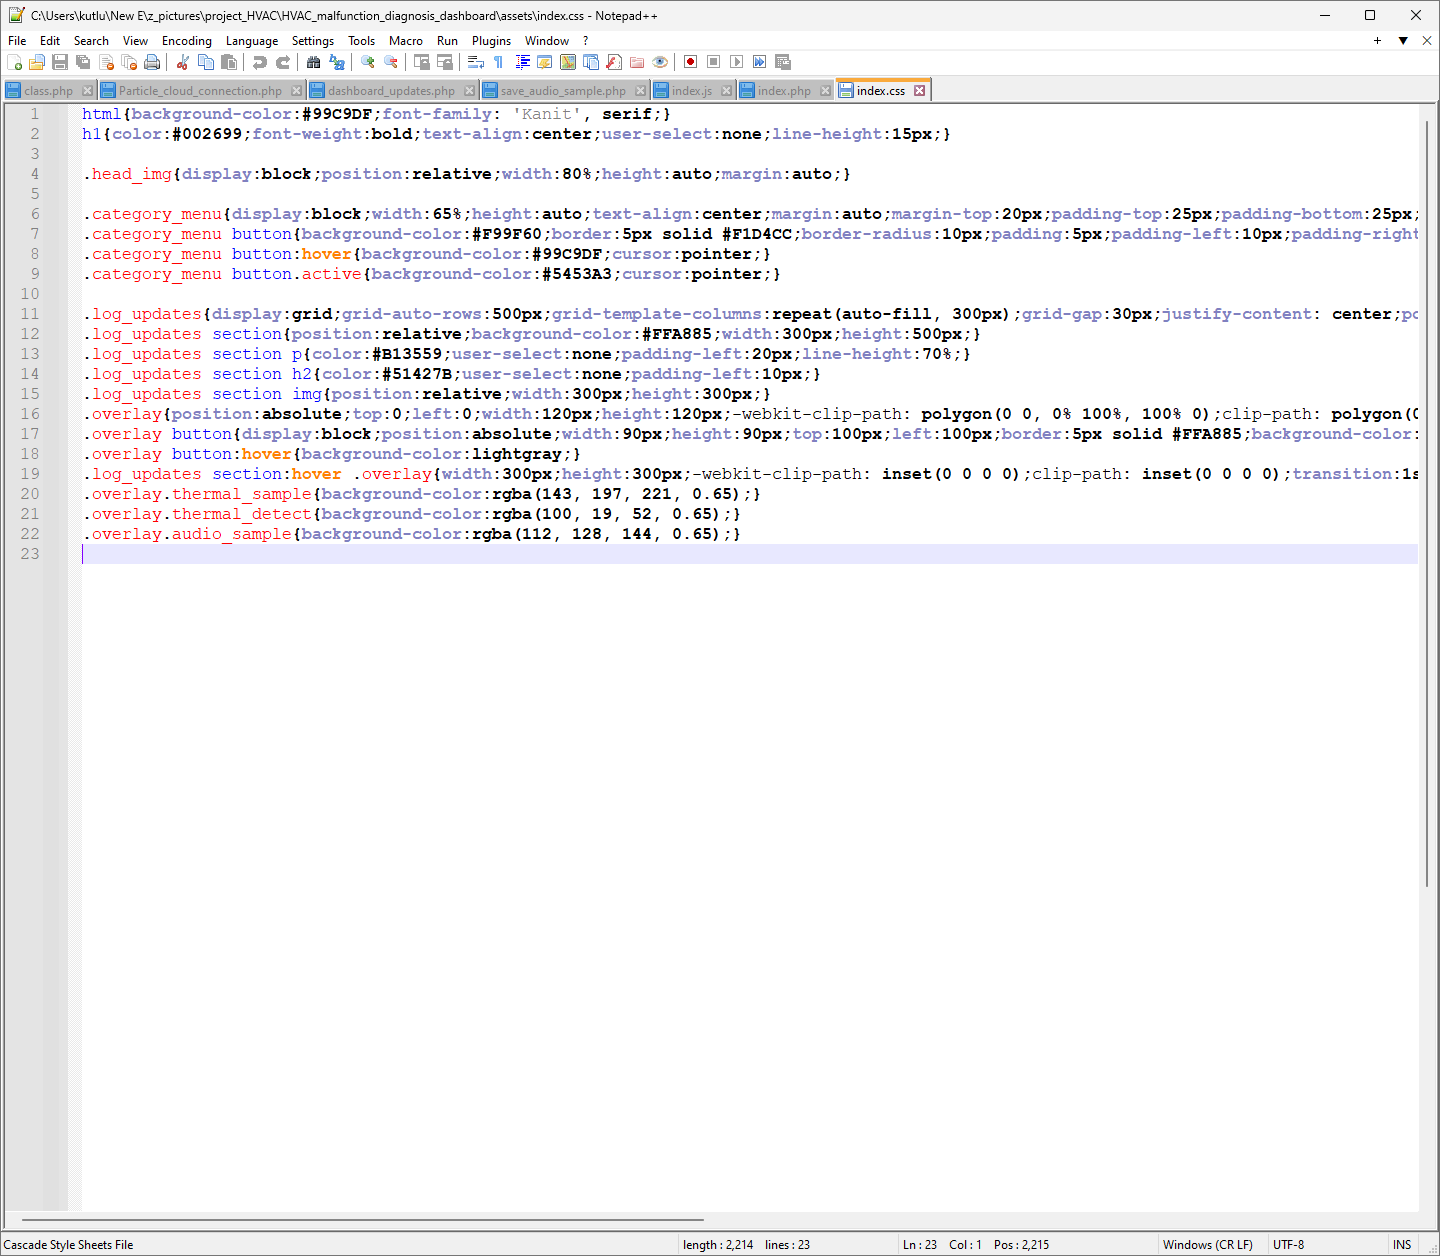
Task: Open the Encoding menu
Action: coord(186,41)
